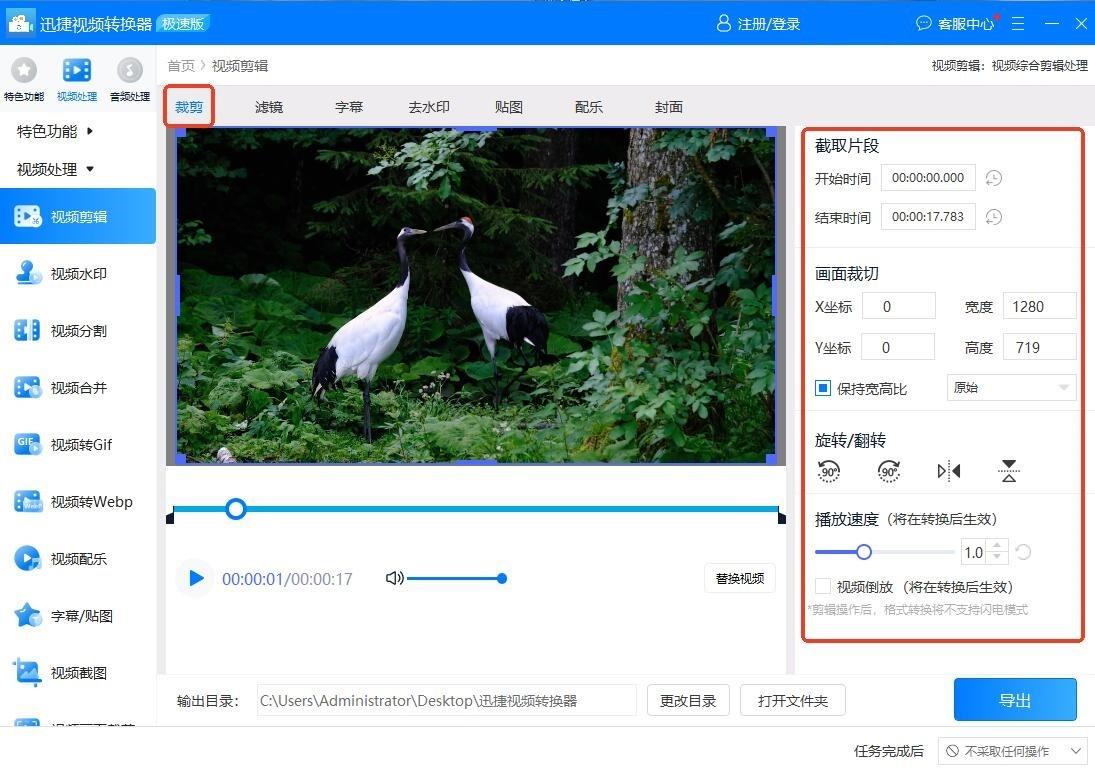Switch to the 滤镜 filter tab
Viewport: 1095px width, 774px height.
tap(269, 107)
